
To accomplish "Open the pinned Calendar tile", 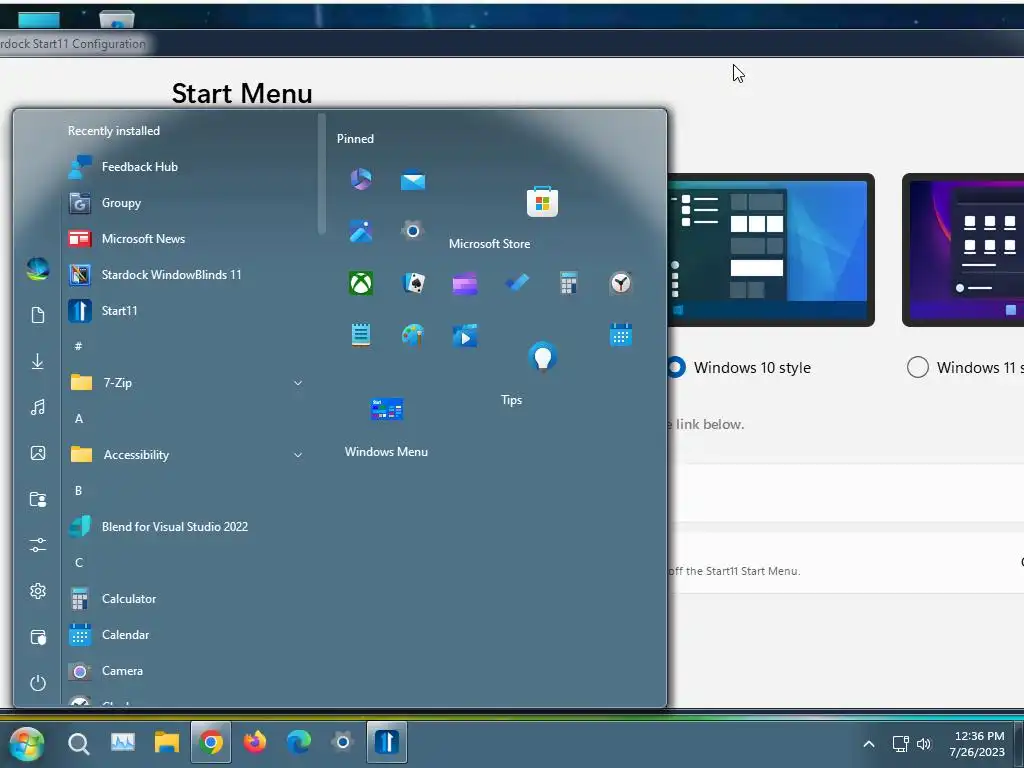I will coord(620,335).
